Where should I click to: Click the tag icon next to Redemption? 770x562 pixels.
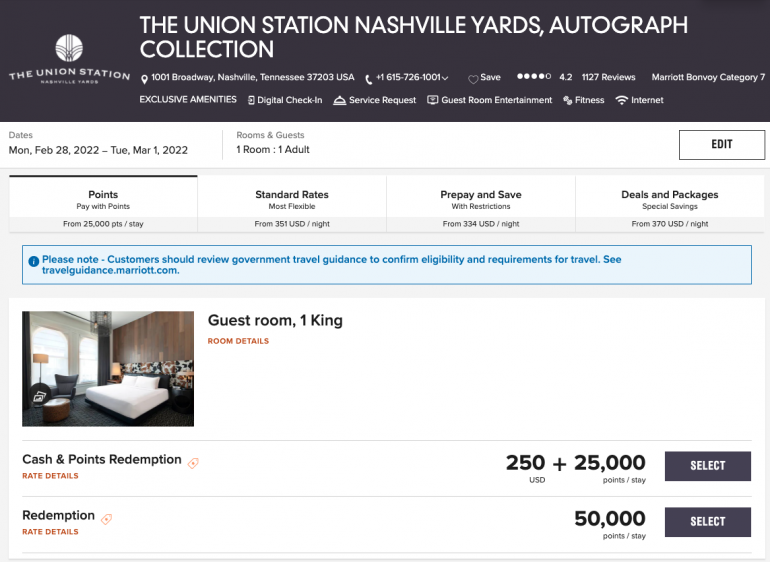tap(106, 519)
